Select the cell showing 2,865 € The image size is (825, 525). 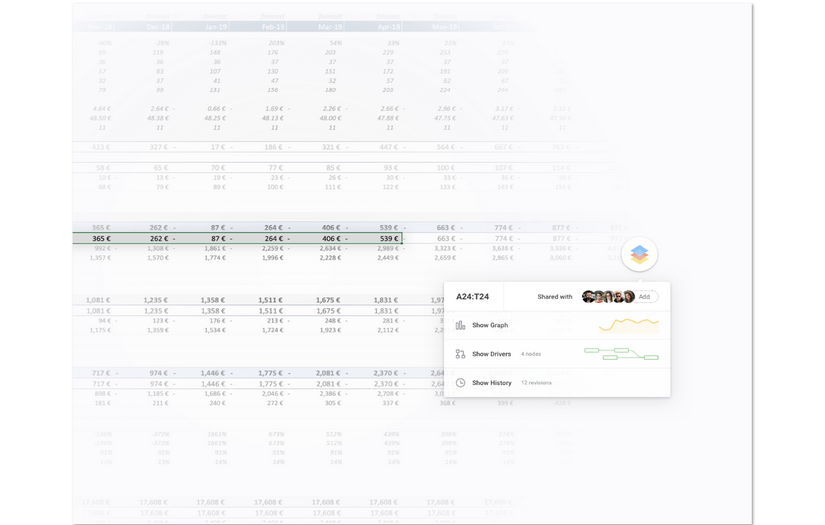click(x=503, y=258)
